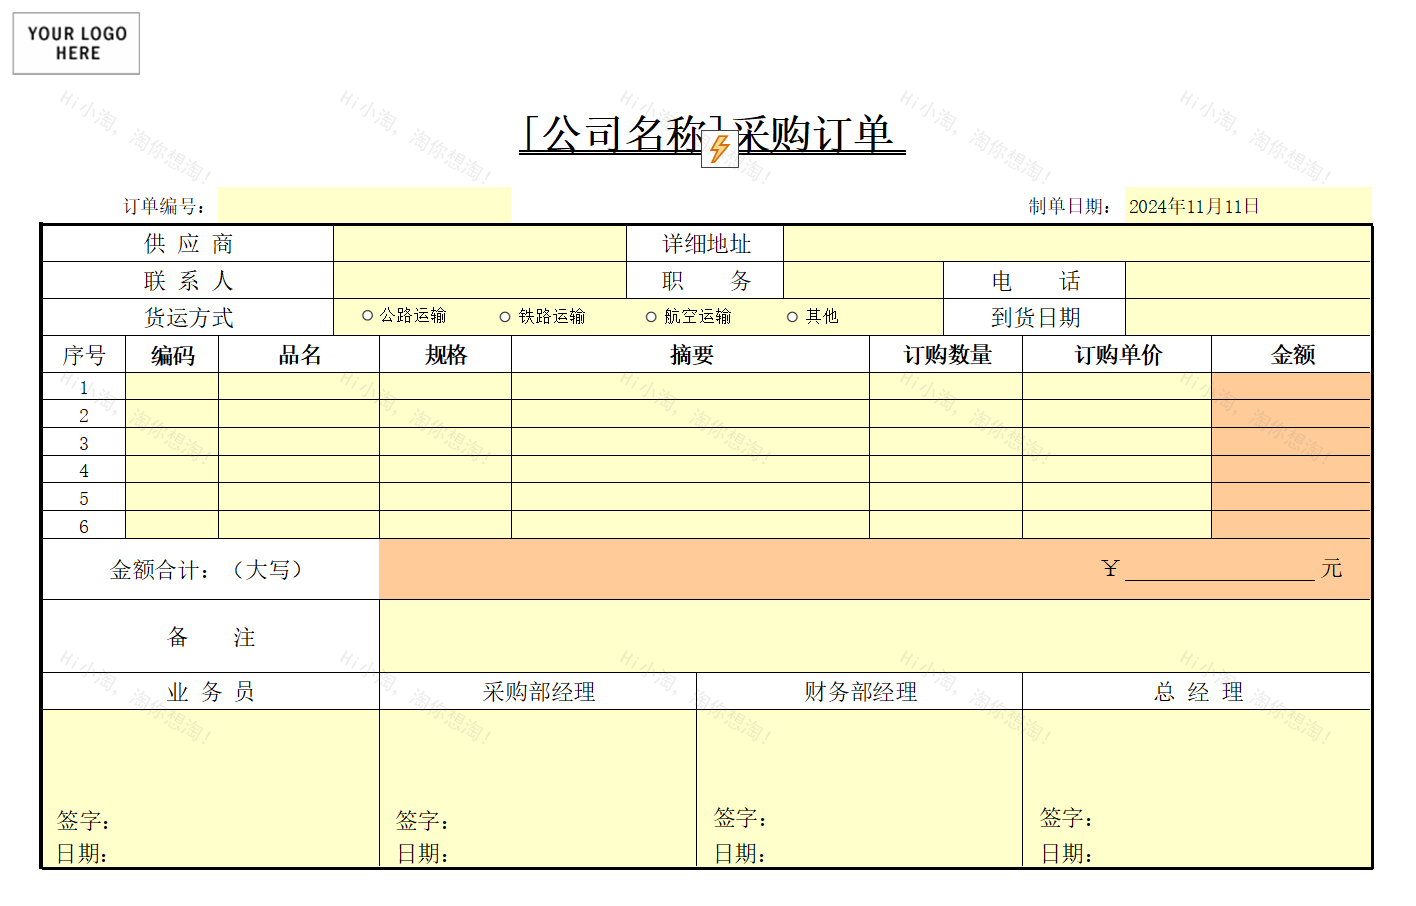Viewport: 1416px width, 906px height.
Task: Click the 订单编号 input field
Action: (364, 205)
